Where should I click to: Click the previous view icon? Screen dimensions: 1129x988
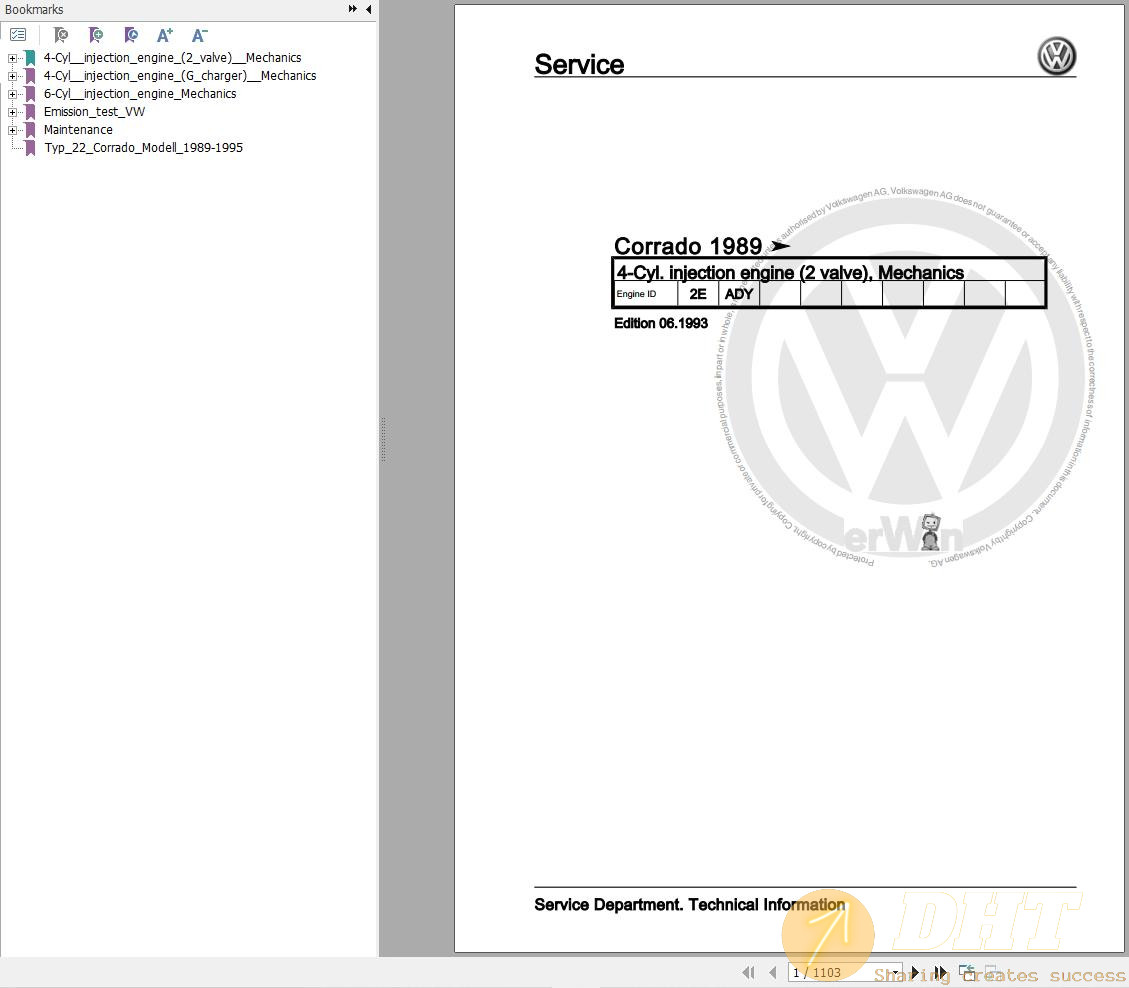967,972
